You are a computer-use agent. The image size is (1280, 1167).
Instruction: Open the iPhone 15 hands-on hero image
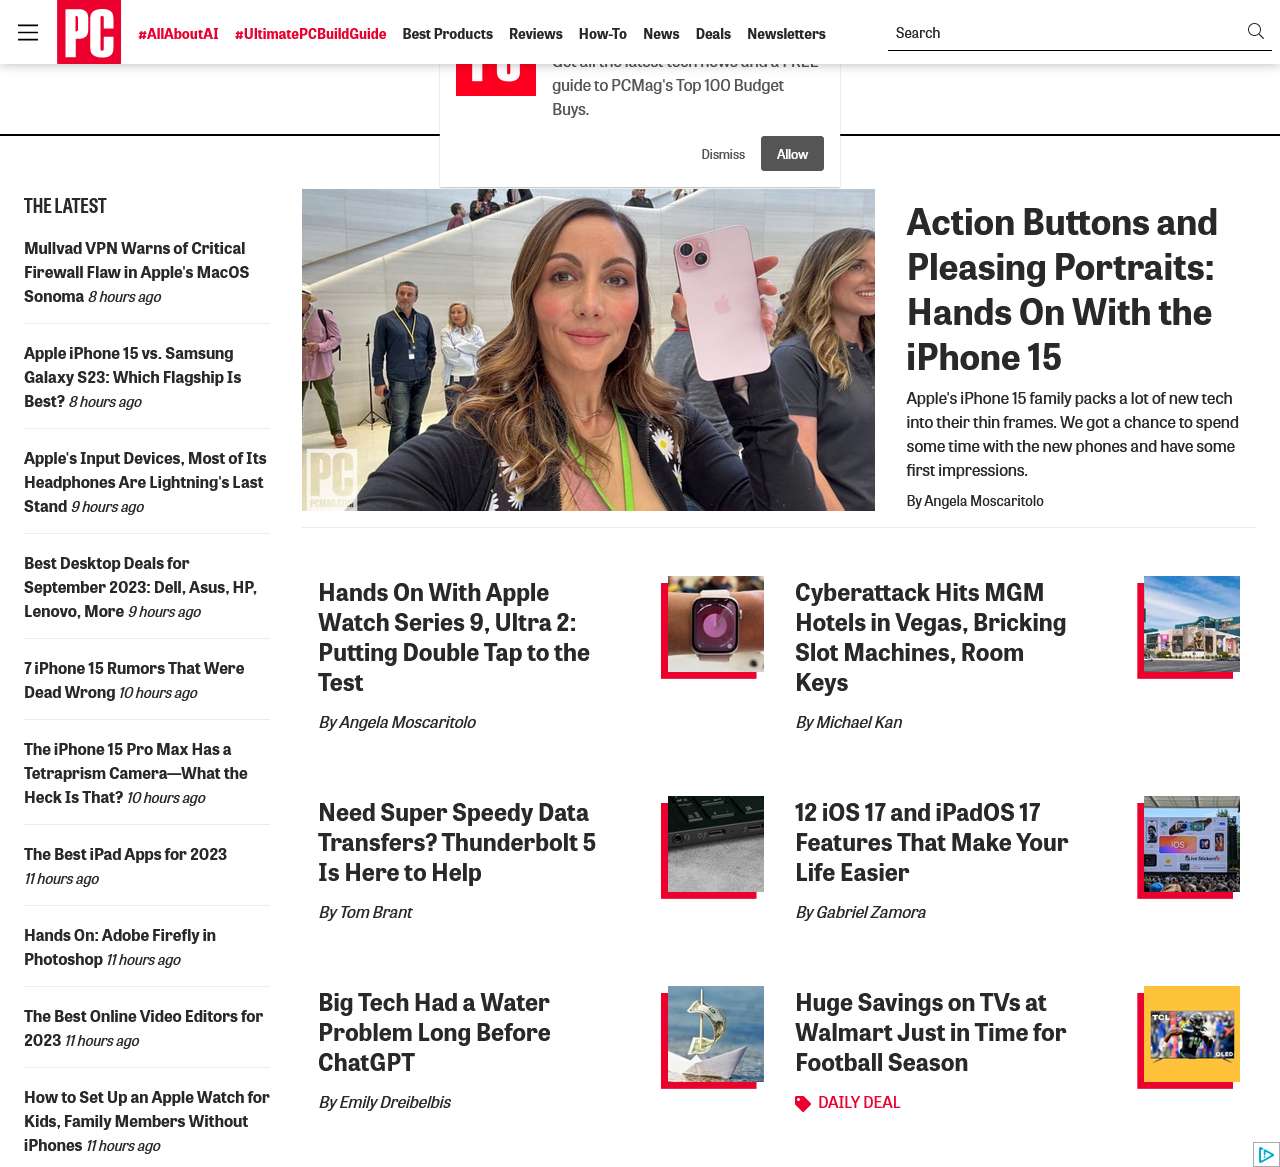(588, 350)
